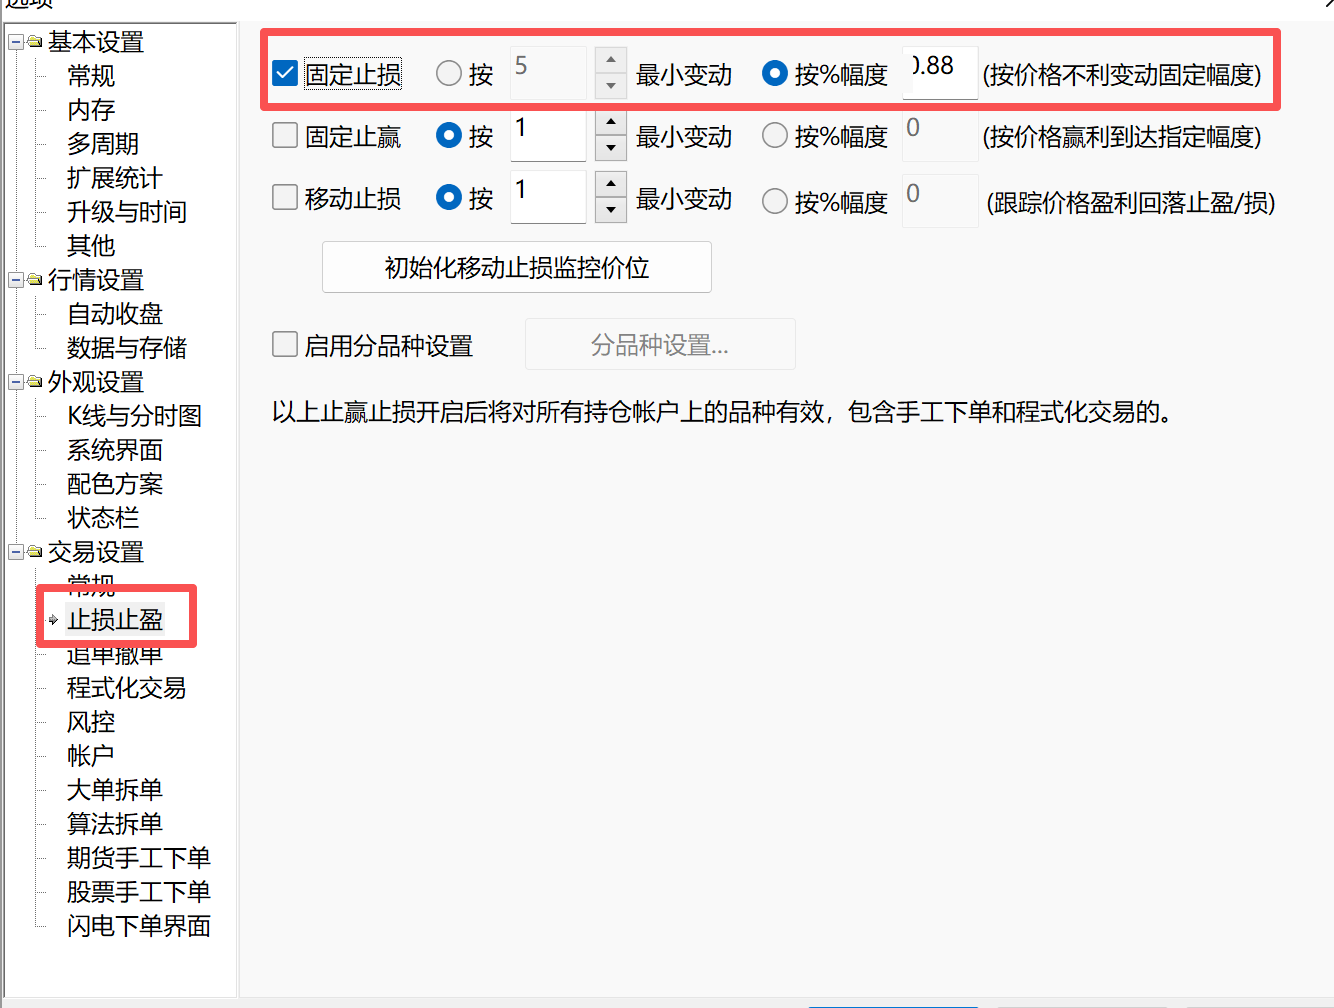Screen dimensions: 1334x1008
Task: Decrease 固定止赢 minimum-change value with down arrow
Action: pos(611,148)
